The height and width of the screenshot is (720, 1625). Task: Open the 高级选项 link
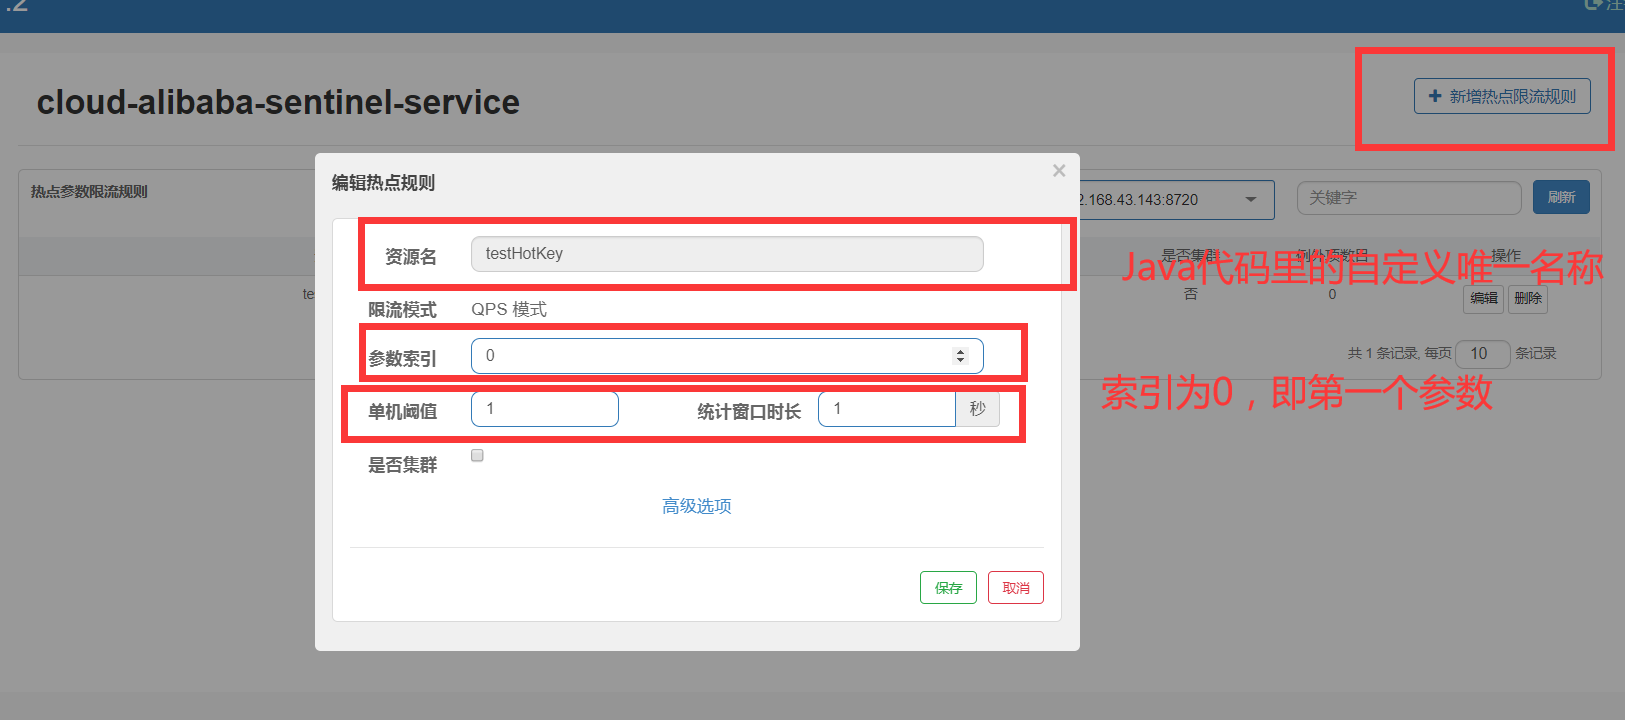697,506
